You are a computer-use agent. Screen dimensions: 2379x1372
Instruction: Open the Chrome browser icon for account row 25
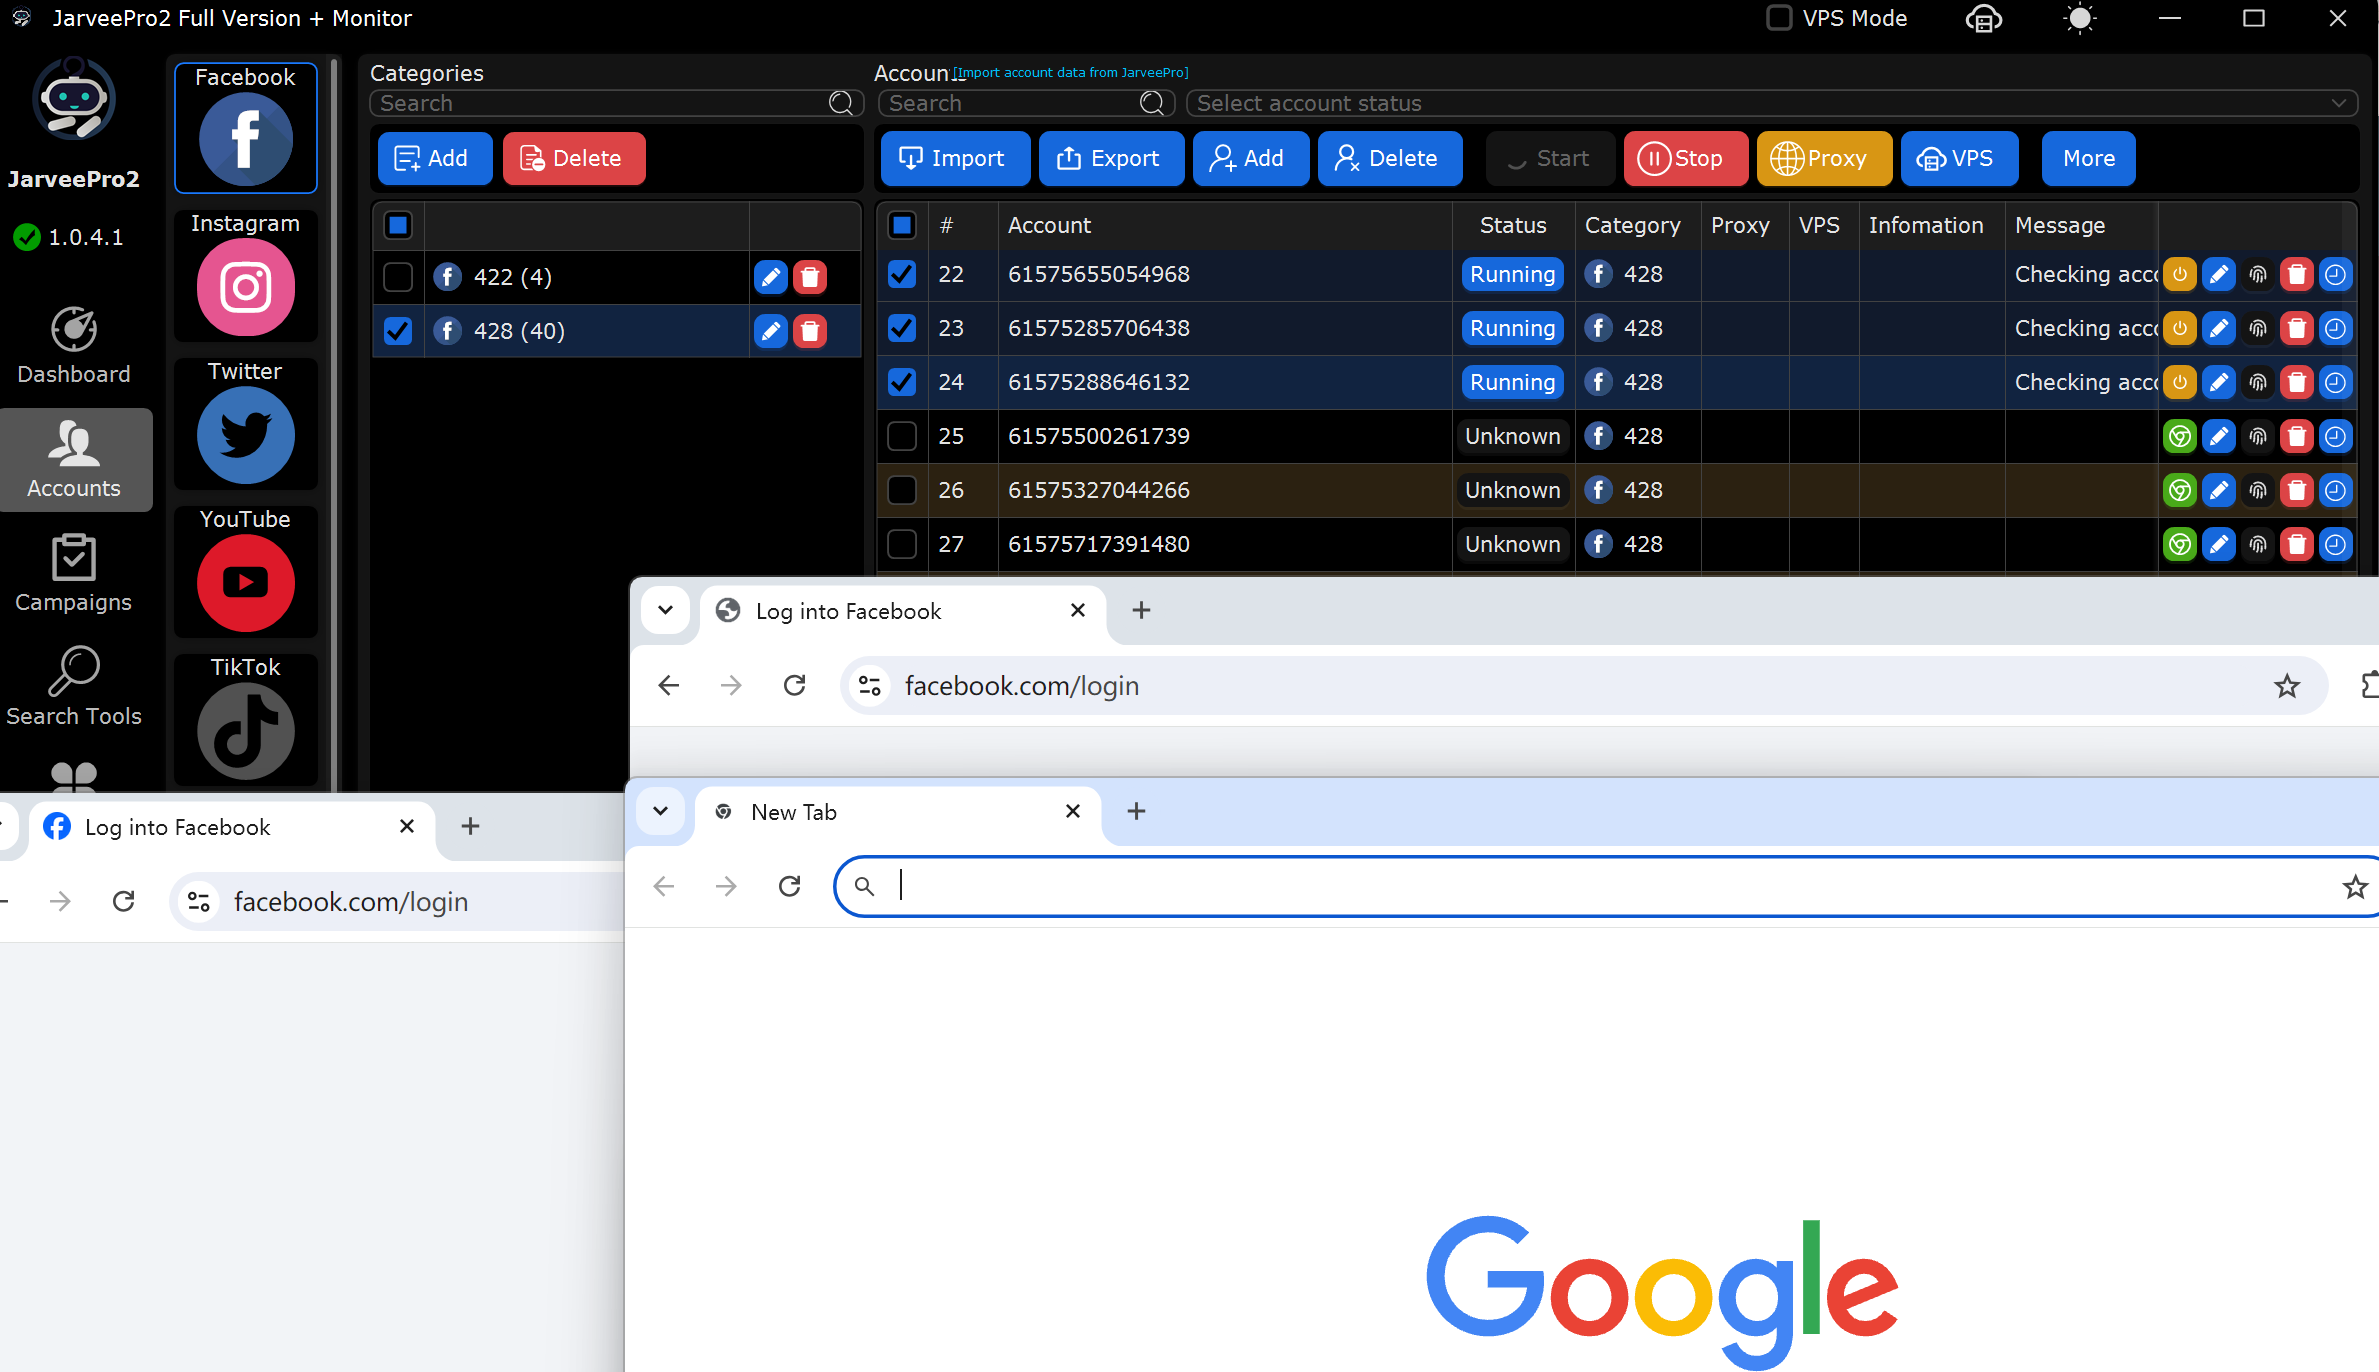click(2180, 436)
